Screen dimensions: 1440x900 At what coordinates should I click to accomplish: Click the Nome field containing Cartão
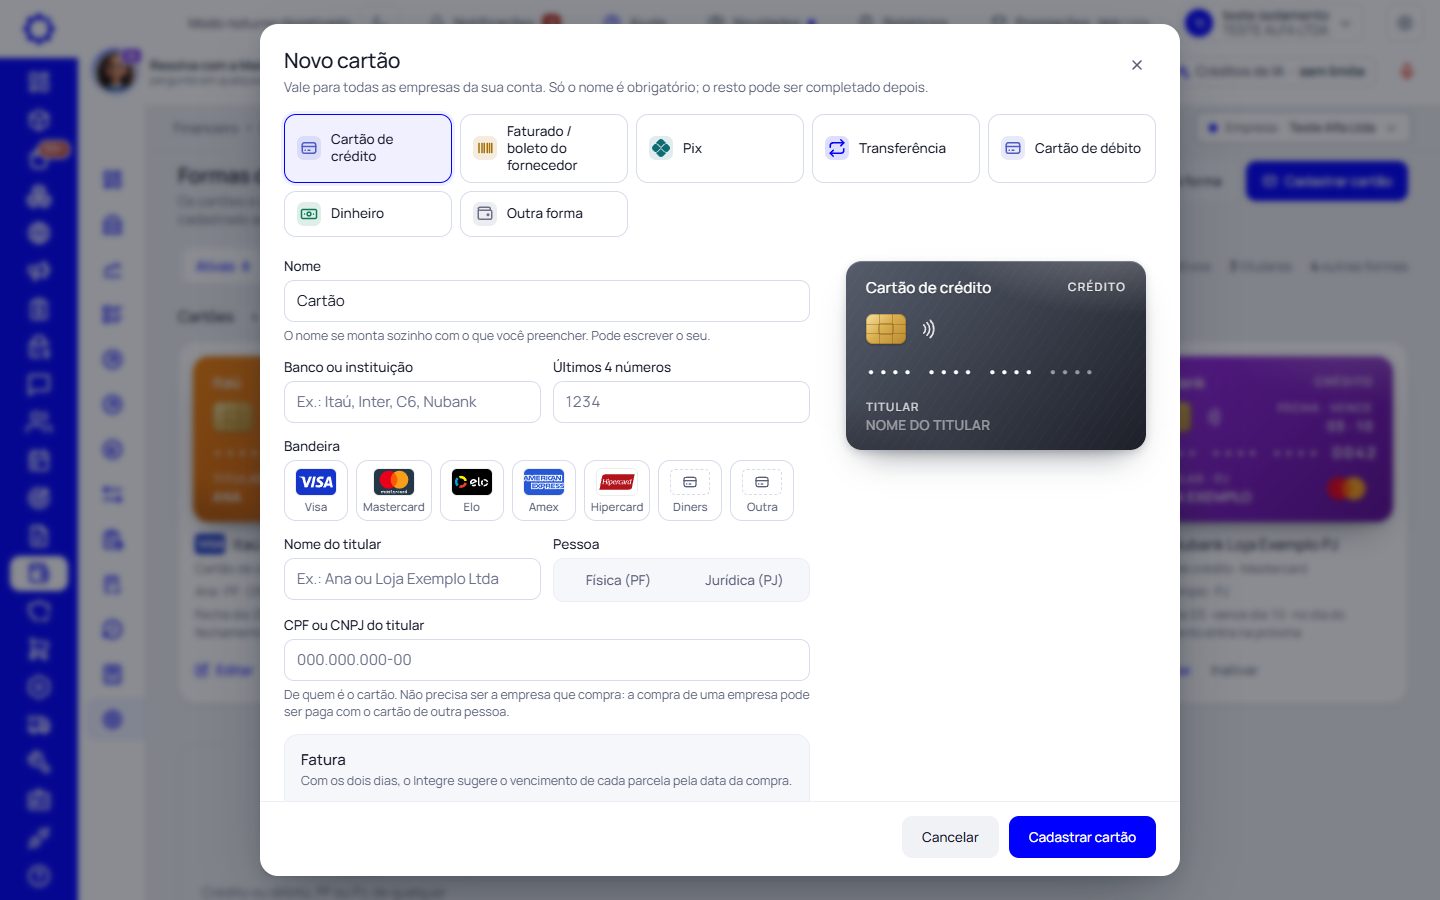(x=547, y=301)
